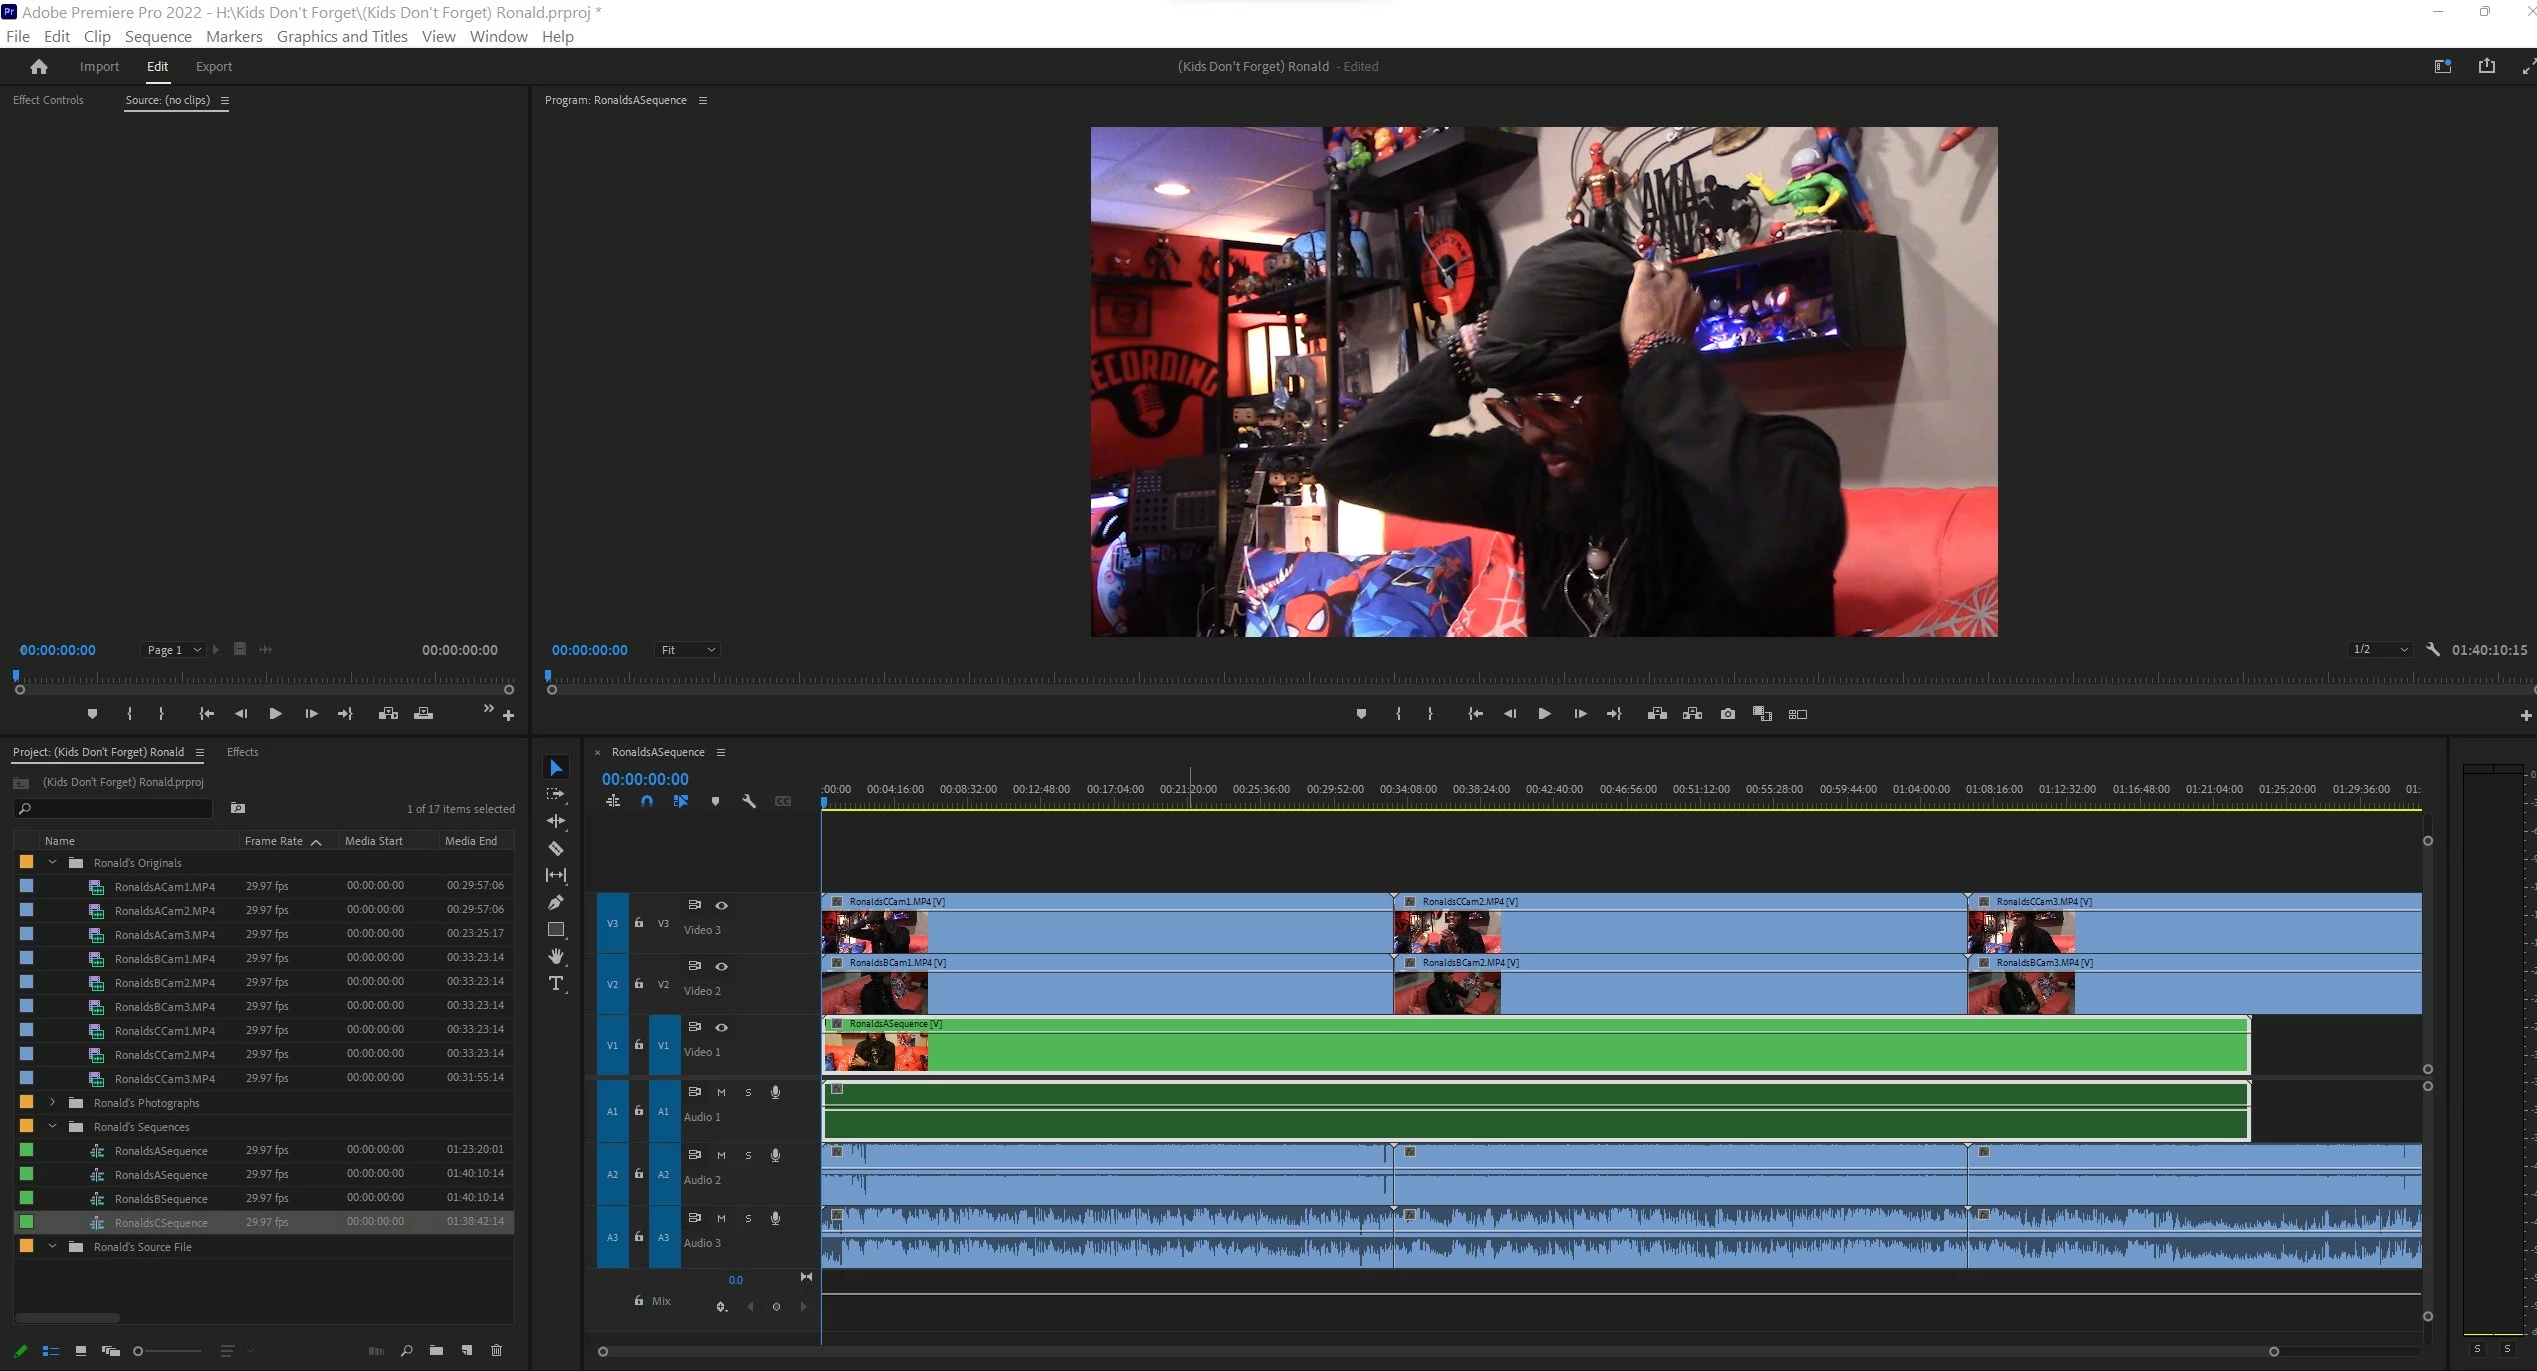
Task: Select the Pen tool
Action: click(556, 902)
